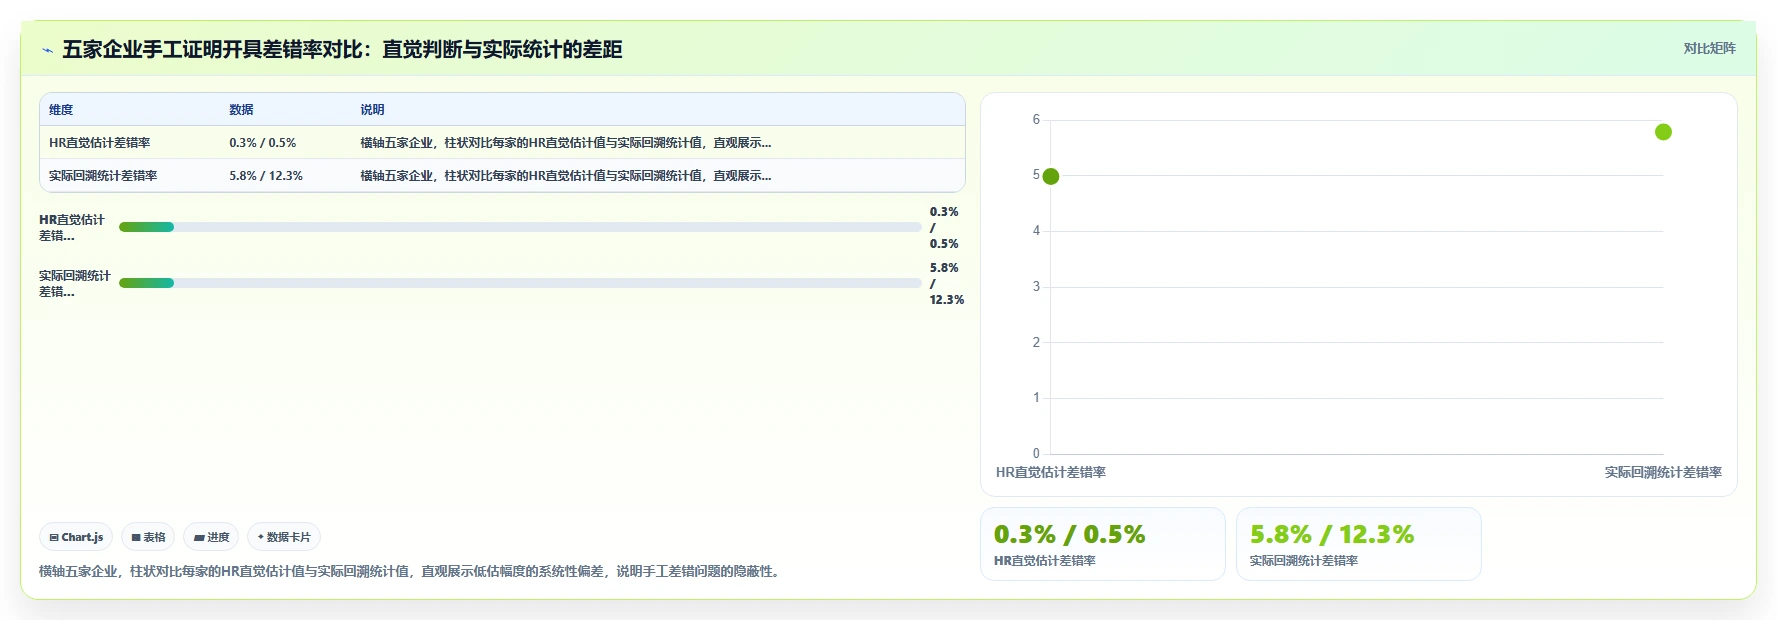Click the 说明 column header
This screenshot has width=1777, height=620.
pyautogui.click(x=372, y=110)
